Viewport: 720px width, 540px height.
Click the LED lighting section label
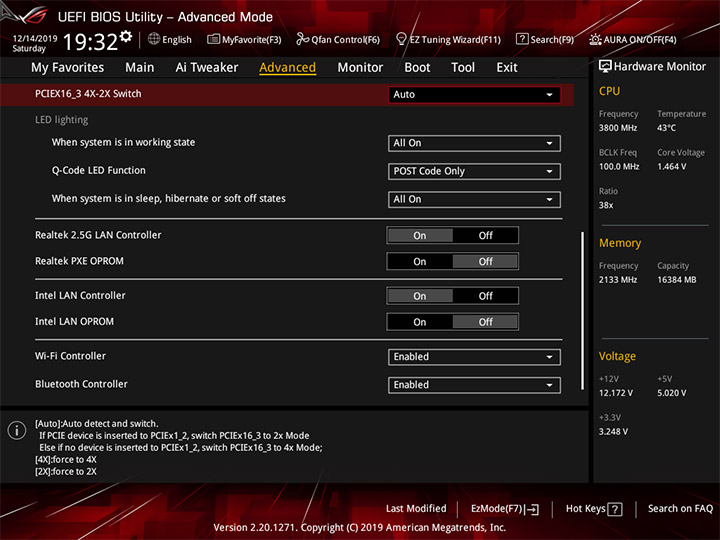coord(62,120)
